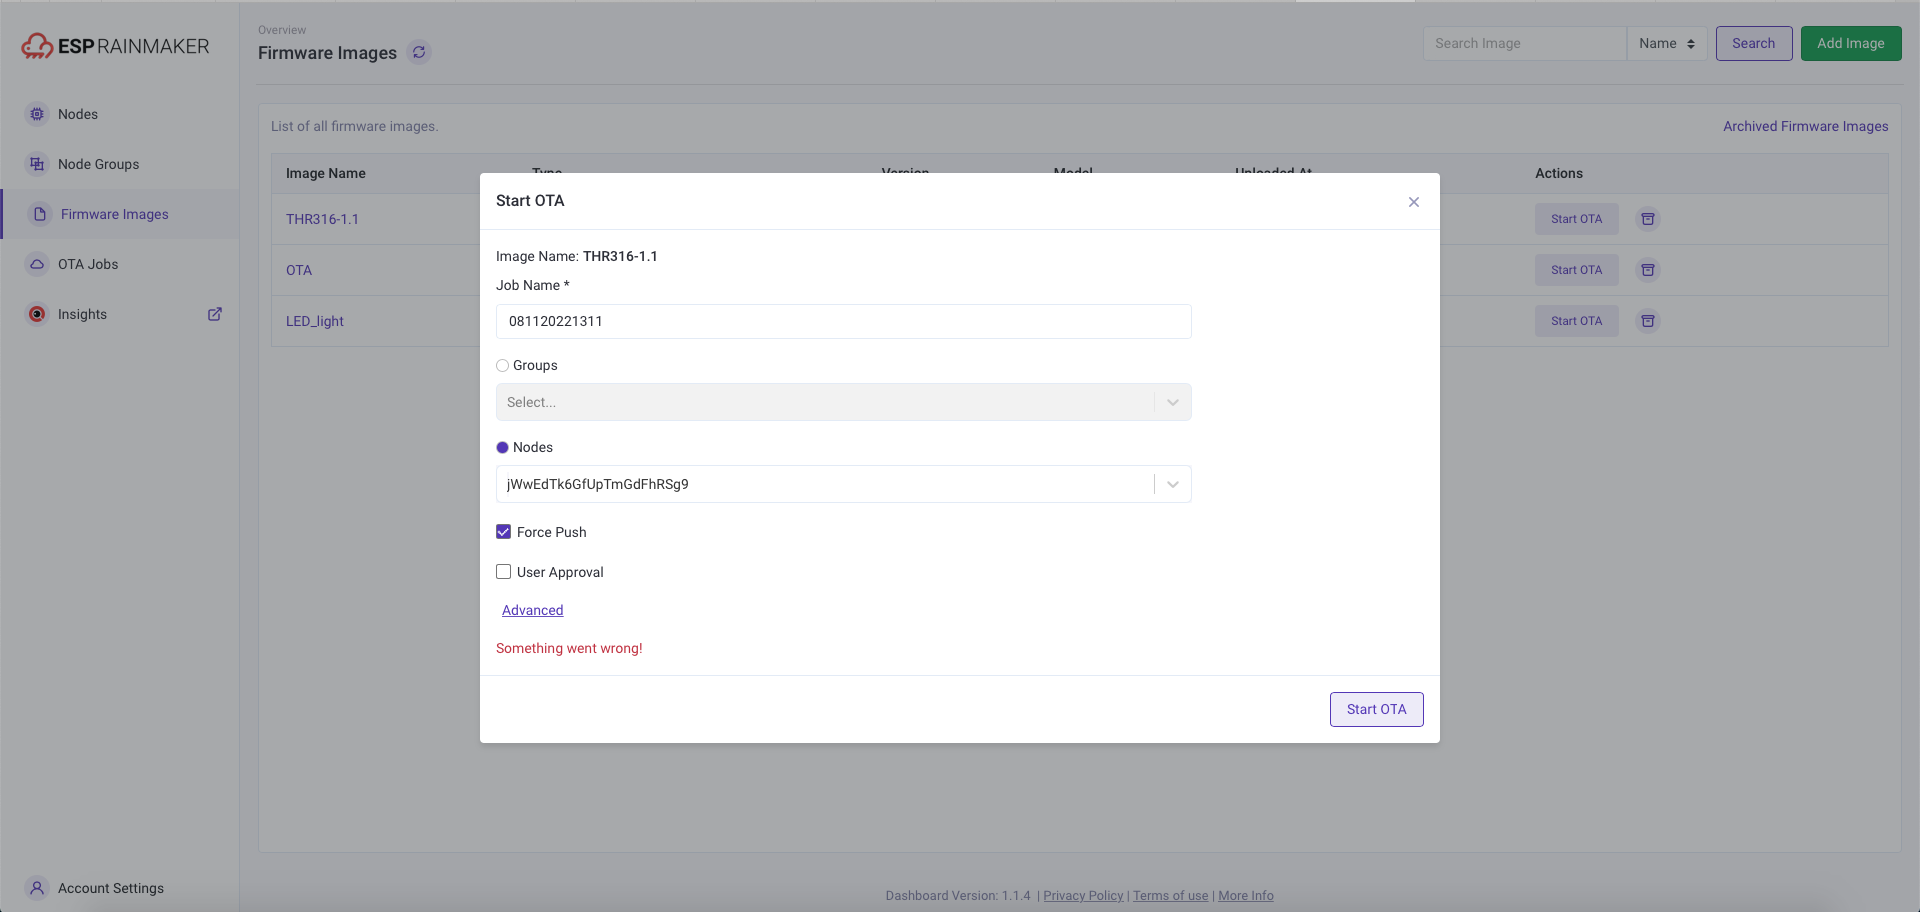Click the Advanced link
The height and width of the screenshot is (912, 1920).
point(533,610)
